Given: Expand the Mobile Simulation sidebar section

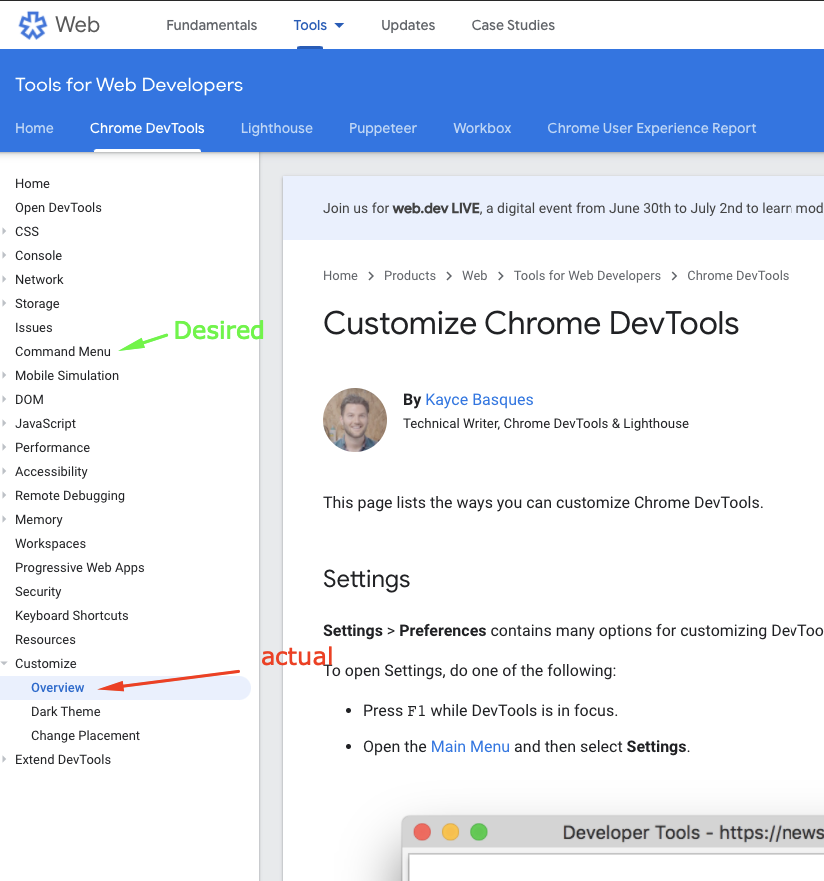Looking at the screenshot, I should pyautogui.click(x=7, y=375).
